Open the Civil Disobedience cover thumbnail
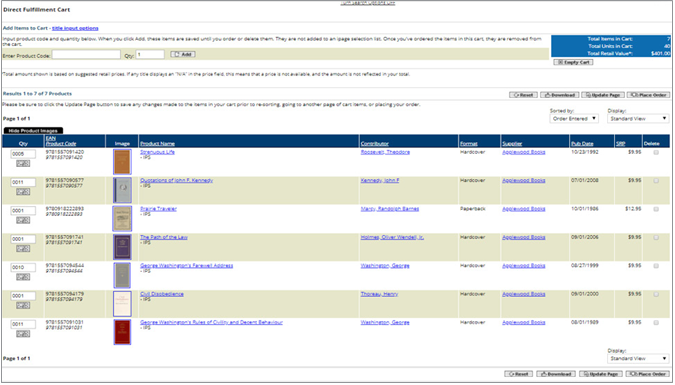The height and width of the screenshot is (385, 675). tap(122, 304)
